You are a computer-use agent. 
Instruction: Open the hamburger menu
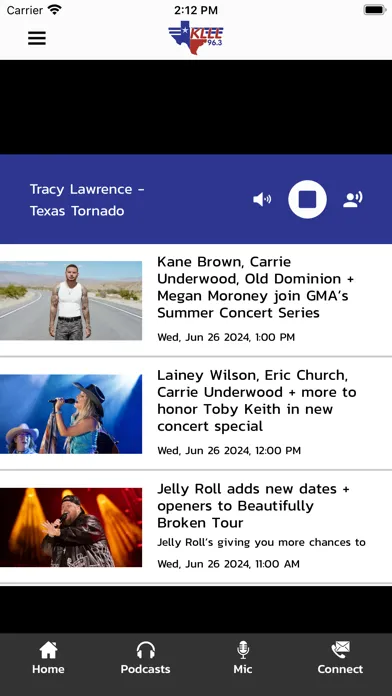click(x=37, y=38)
